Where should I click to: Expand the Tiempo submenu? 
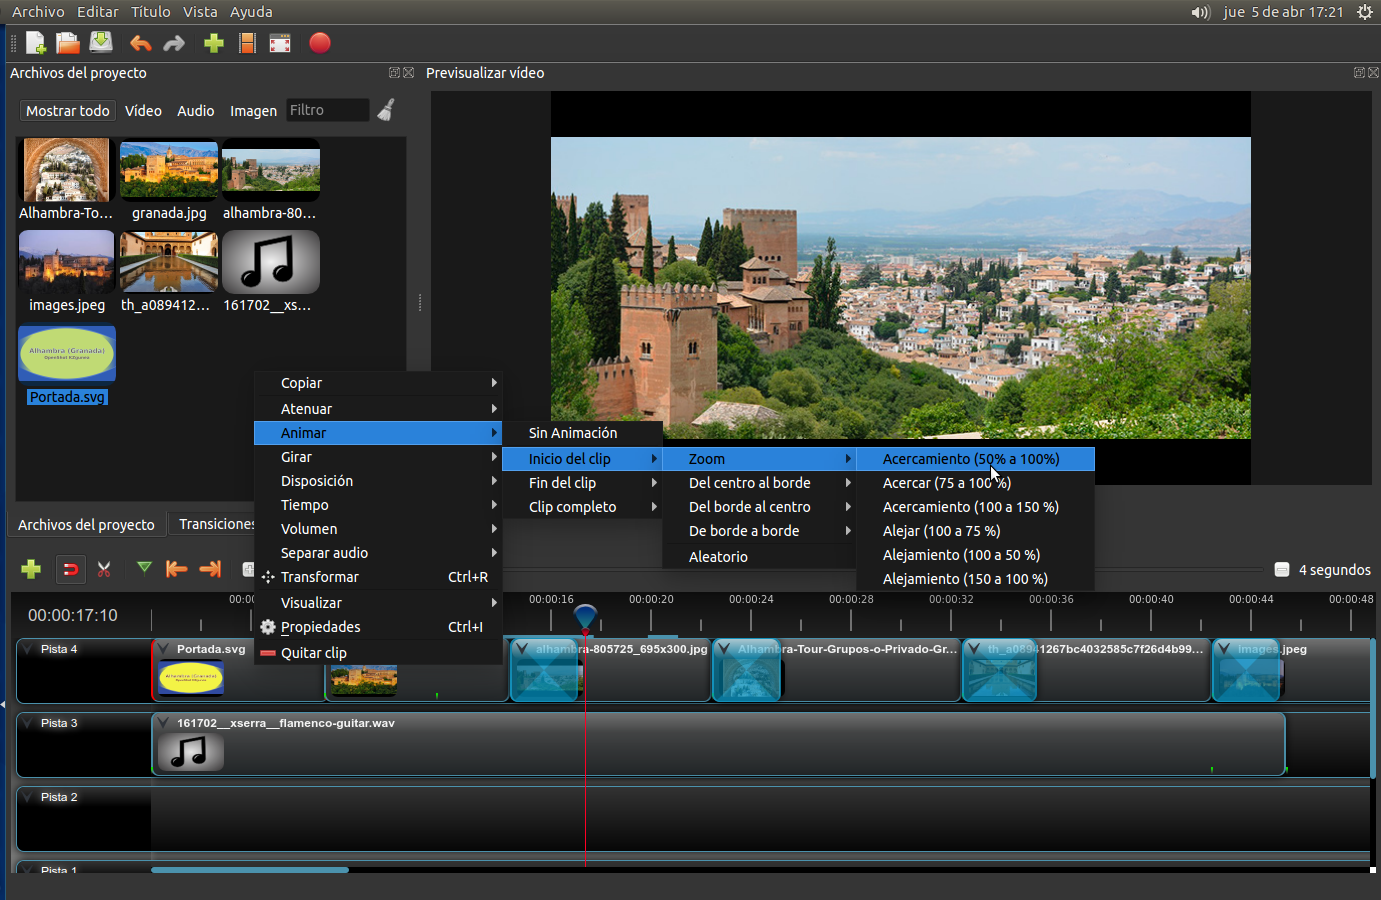point(378,505)
